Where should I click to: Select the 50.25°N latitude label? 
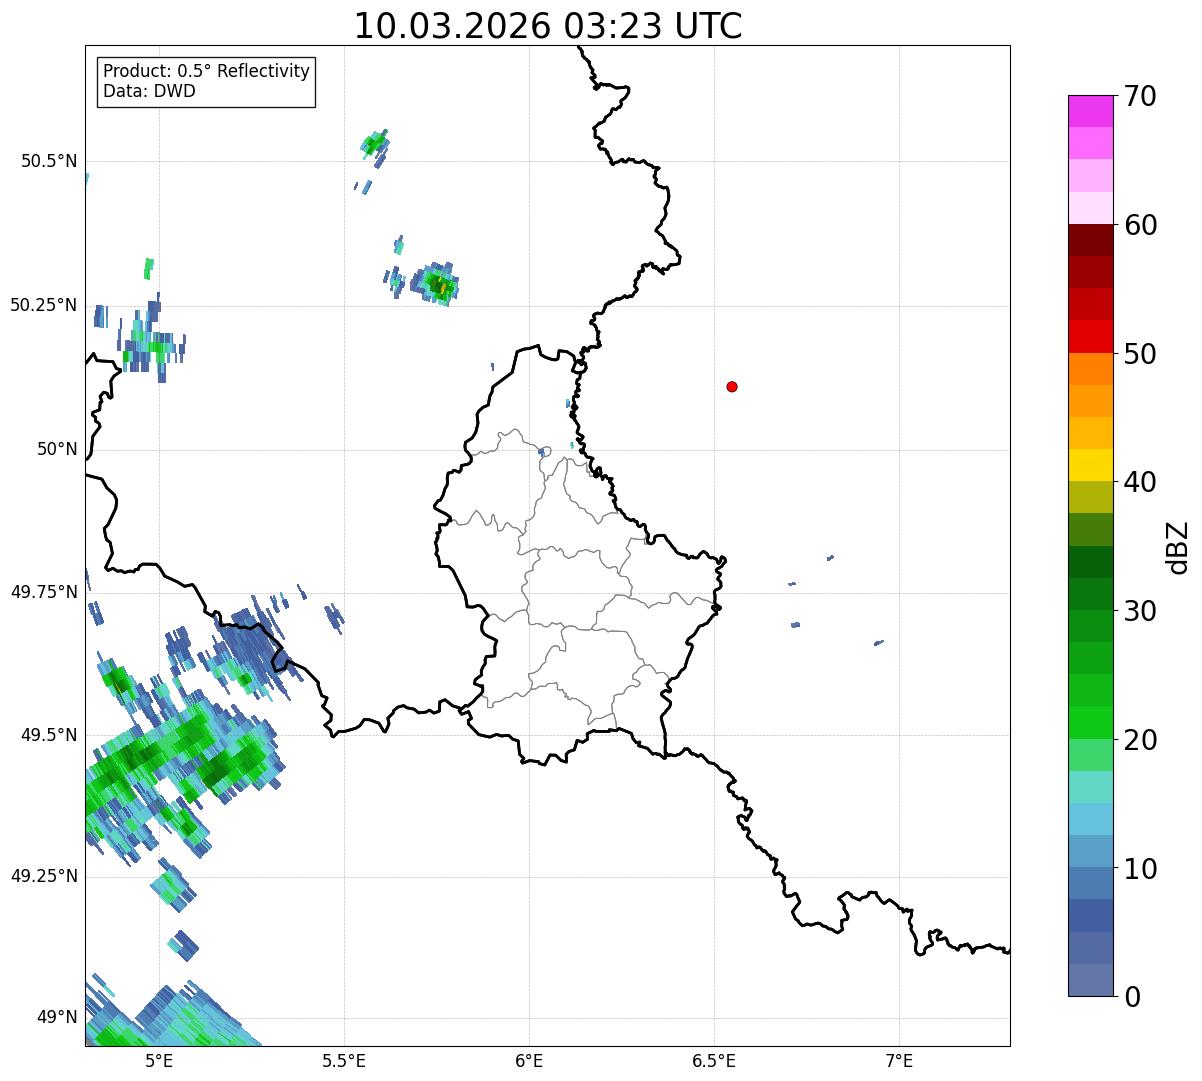coord(43,305)
